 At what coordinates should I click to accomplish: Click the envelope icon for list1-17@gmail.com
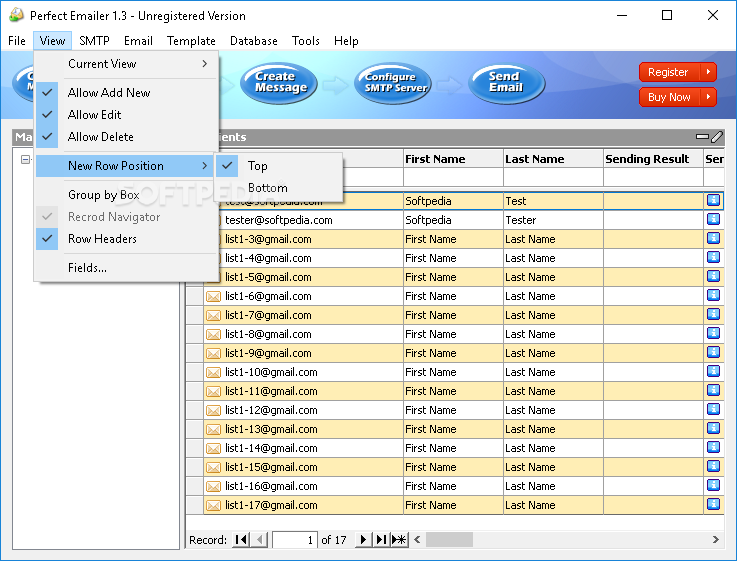click(x=213, y=506)
